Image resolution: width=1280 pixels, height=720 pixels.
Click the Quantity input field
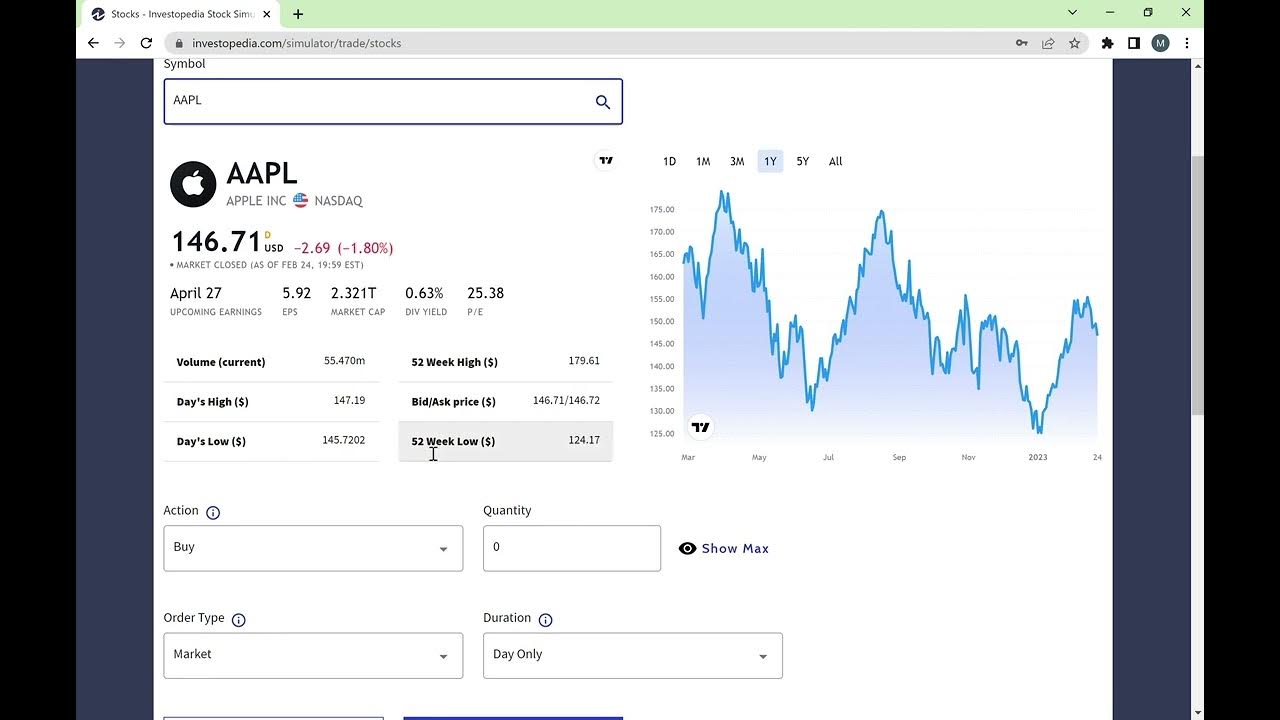[572, 548]
